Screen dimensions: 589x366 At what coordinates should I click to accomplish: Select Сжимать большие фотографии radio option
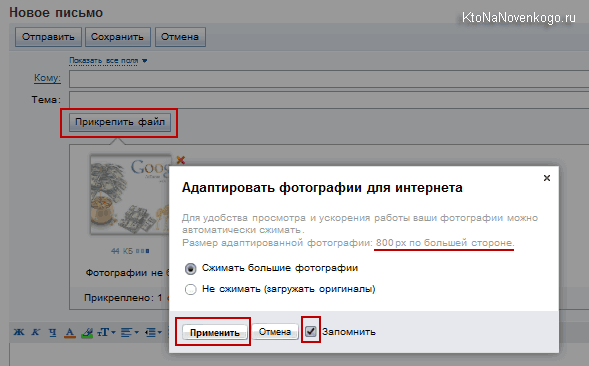click(190, 269)
